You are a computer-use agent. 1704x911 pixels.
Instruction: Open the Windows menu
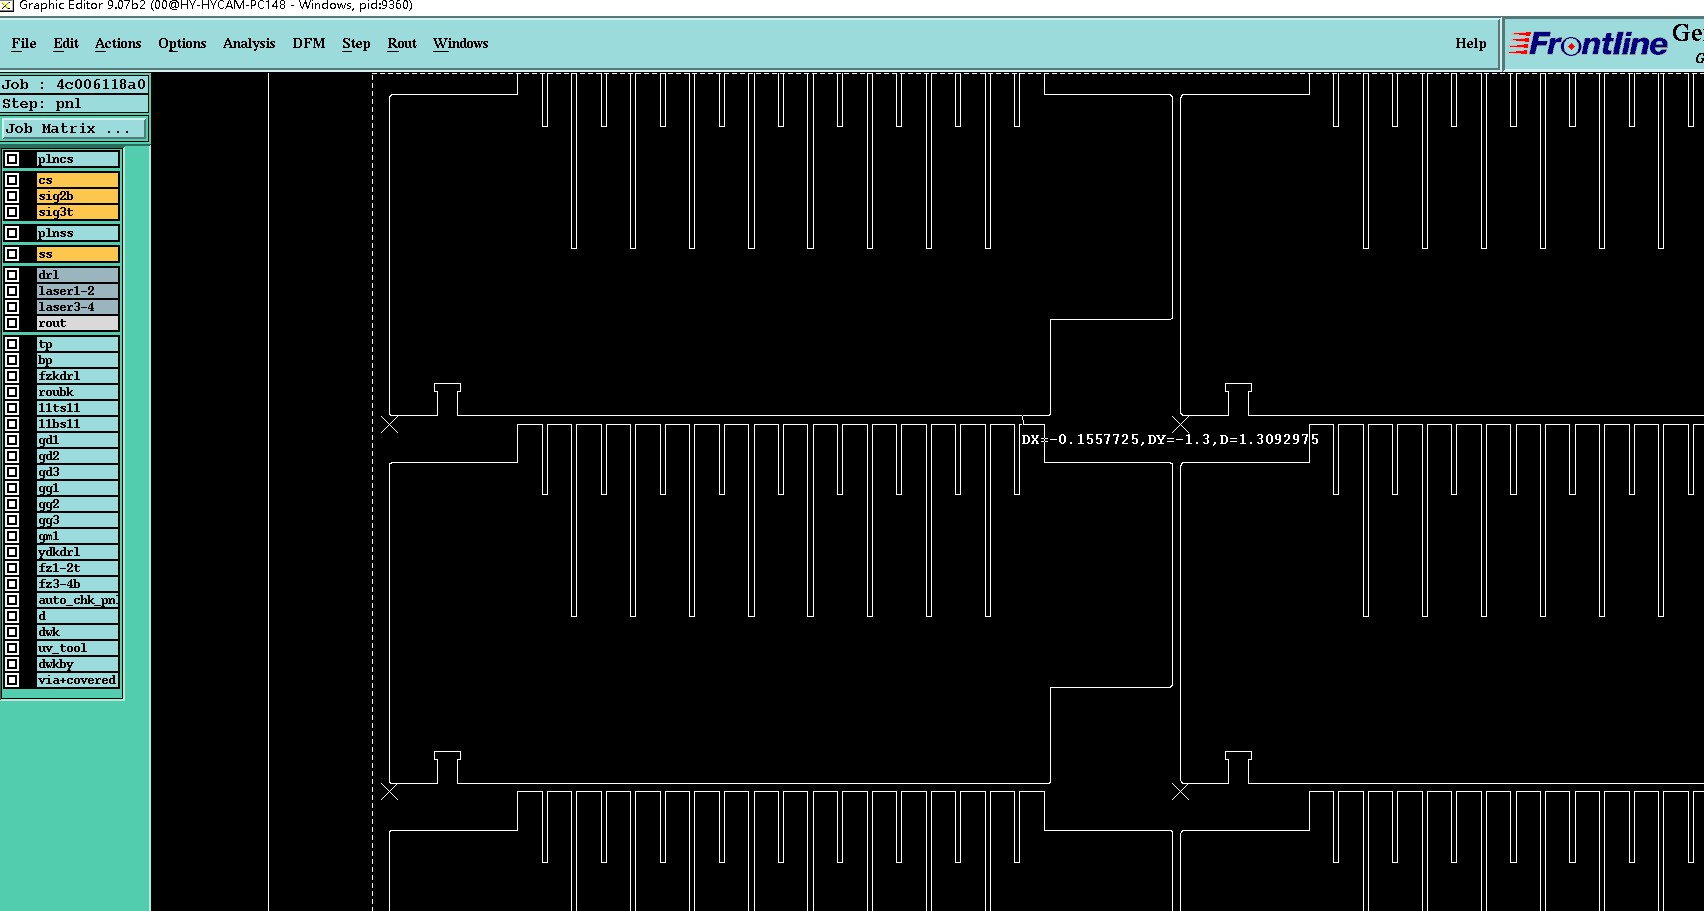(461, 43)
